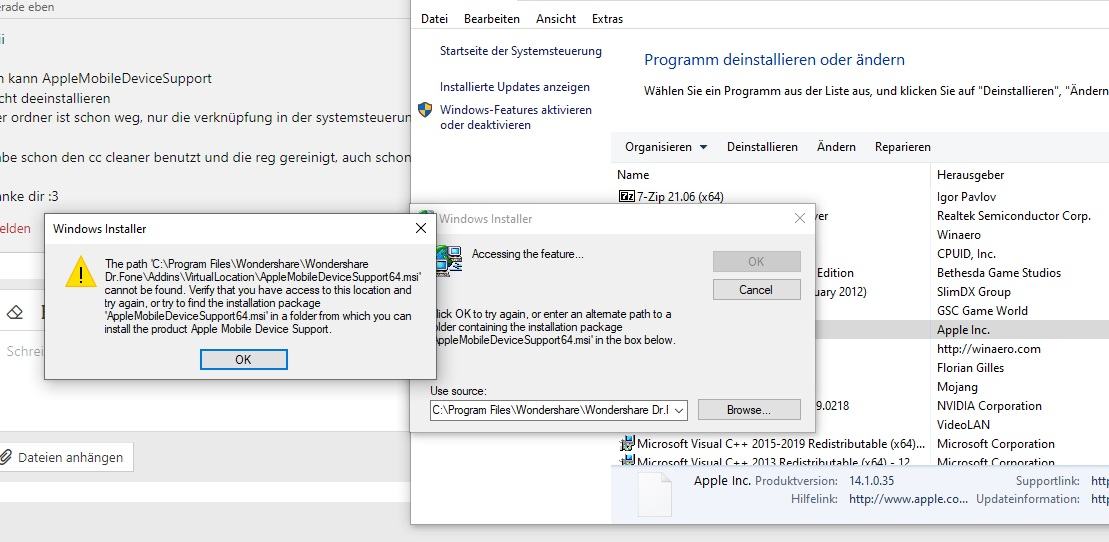This screenshot has width=1109, height=542.
Task: Click publisher Mojang
Action: (x=957, y=387)
